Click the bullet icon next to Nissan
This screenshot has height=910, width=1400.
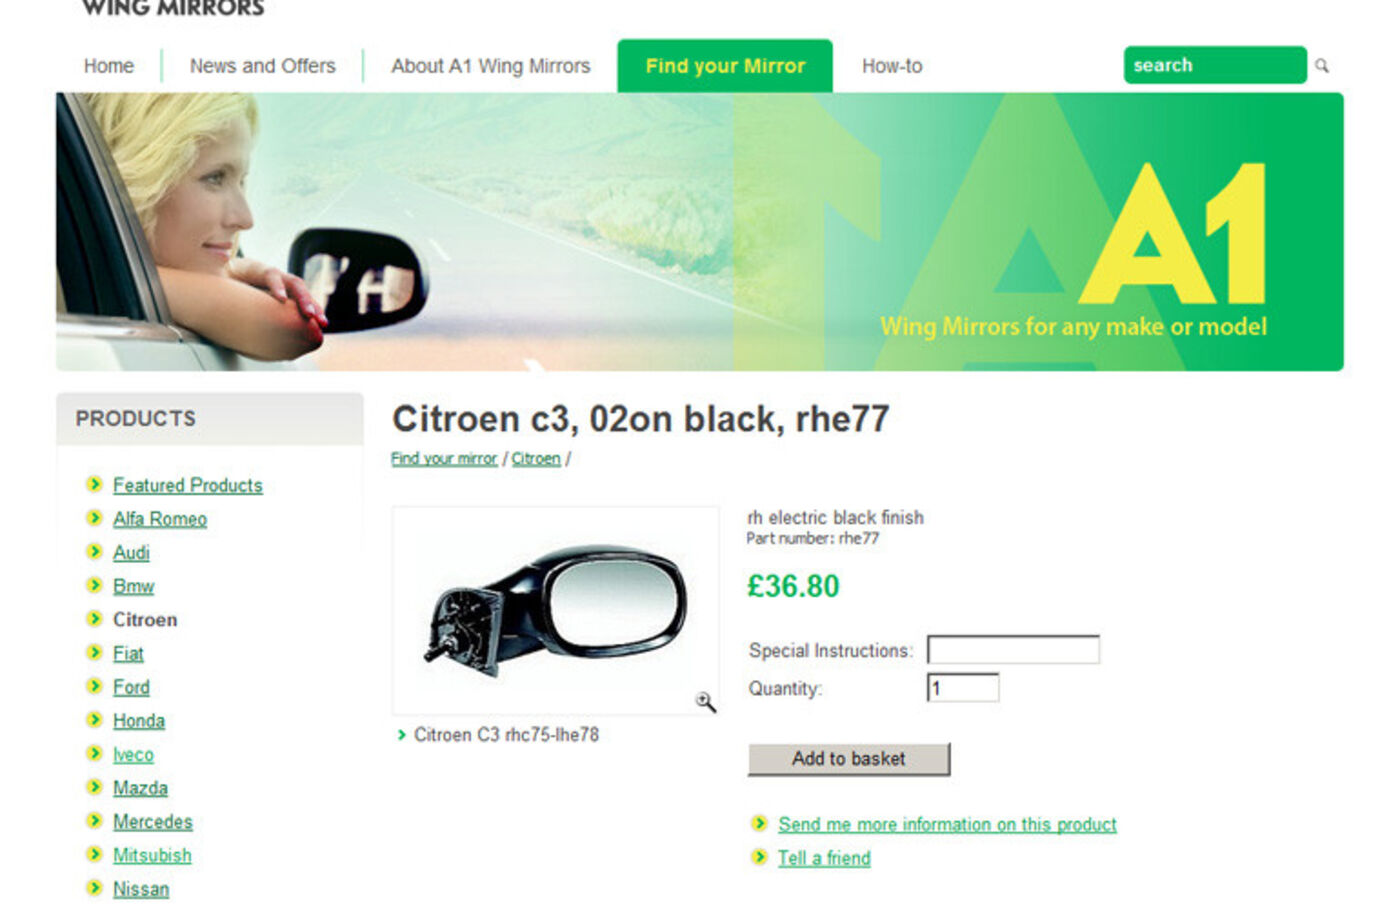click(94, 888)
